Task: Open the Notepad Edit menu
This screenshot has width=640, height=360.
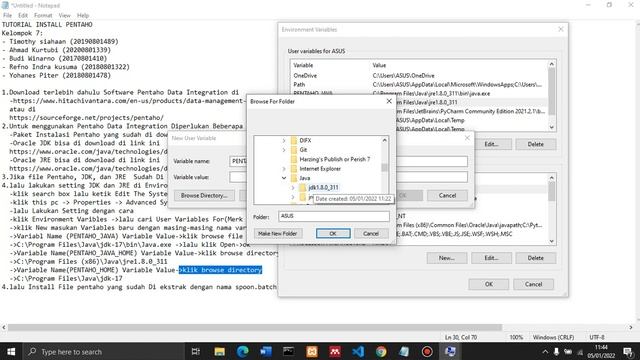Action: coord(23,15)
